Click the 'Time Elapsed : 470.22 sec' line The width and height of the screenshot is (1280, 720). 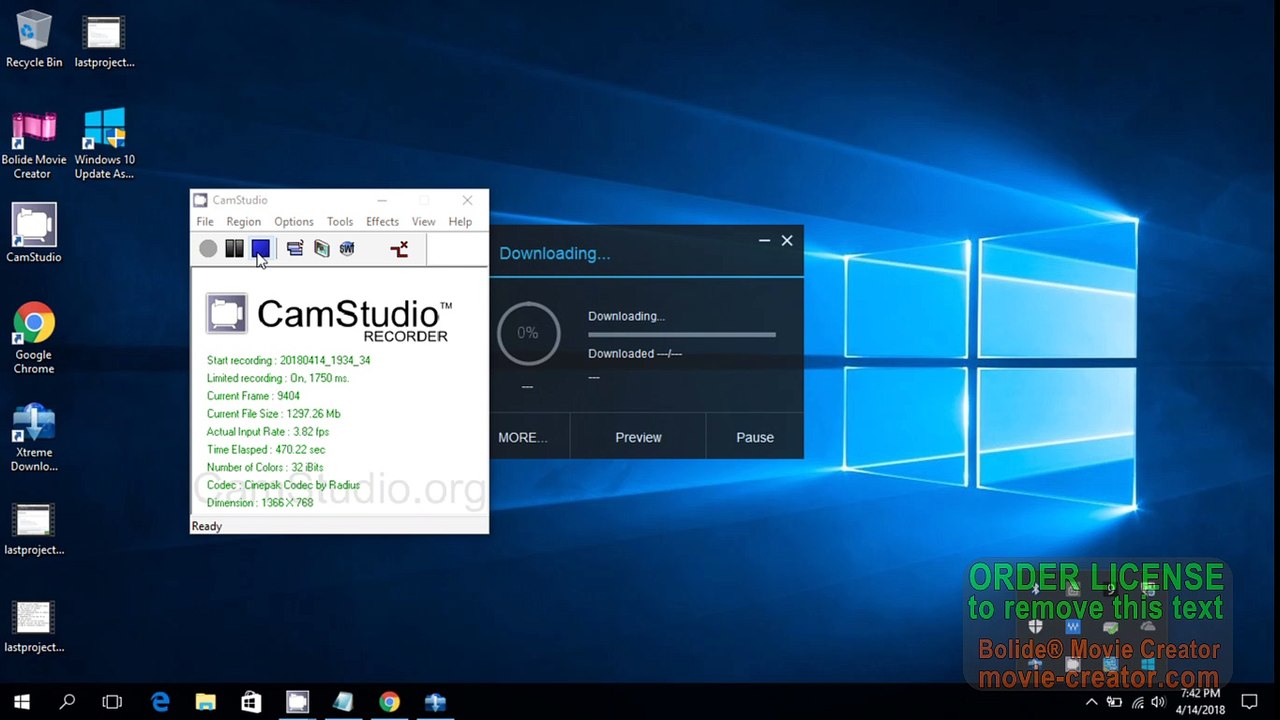(266, 450)
